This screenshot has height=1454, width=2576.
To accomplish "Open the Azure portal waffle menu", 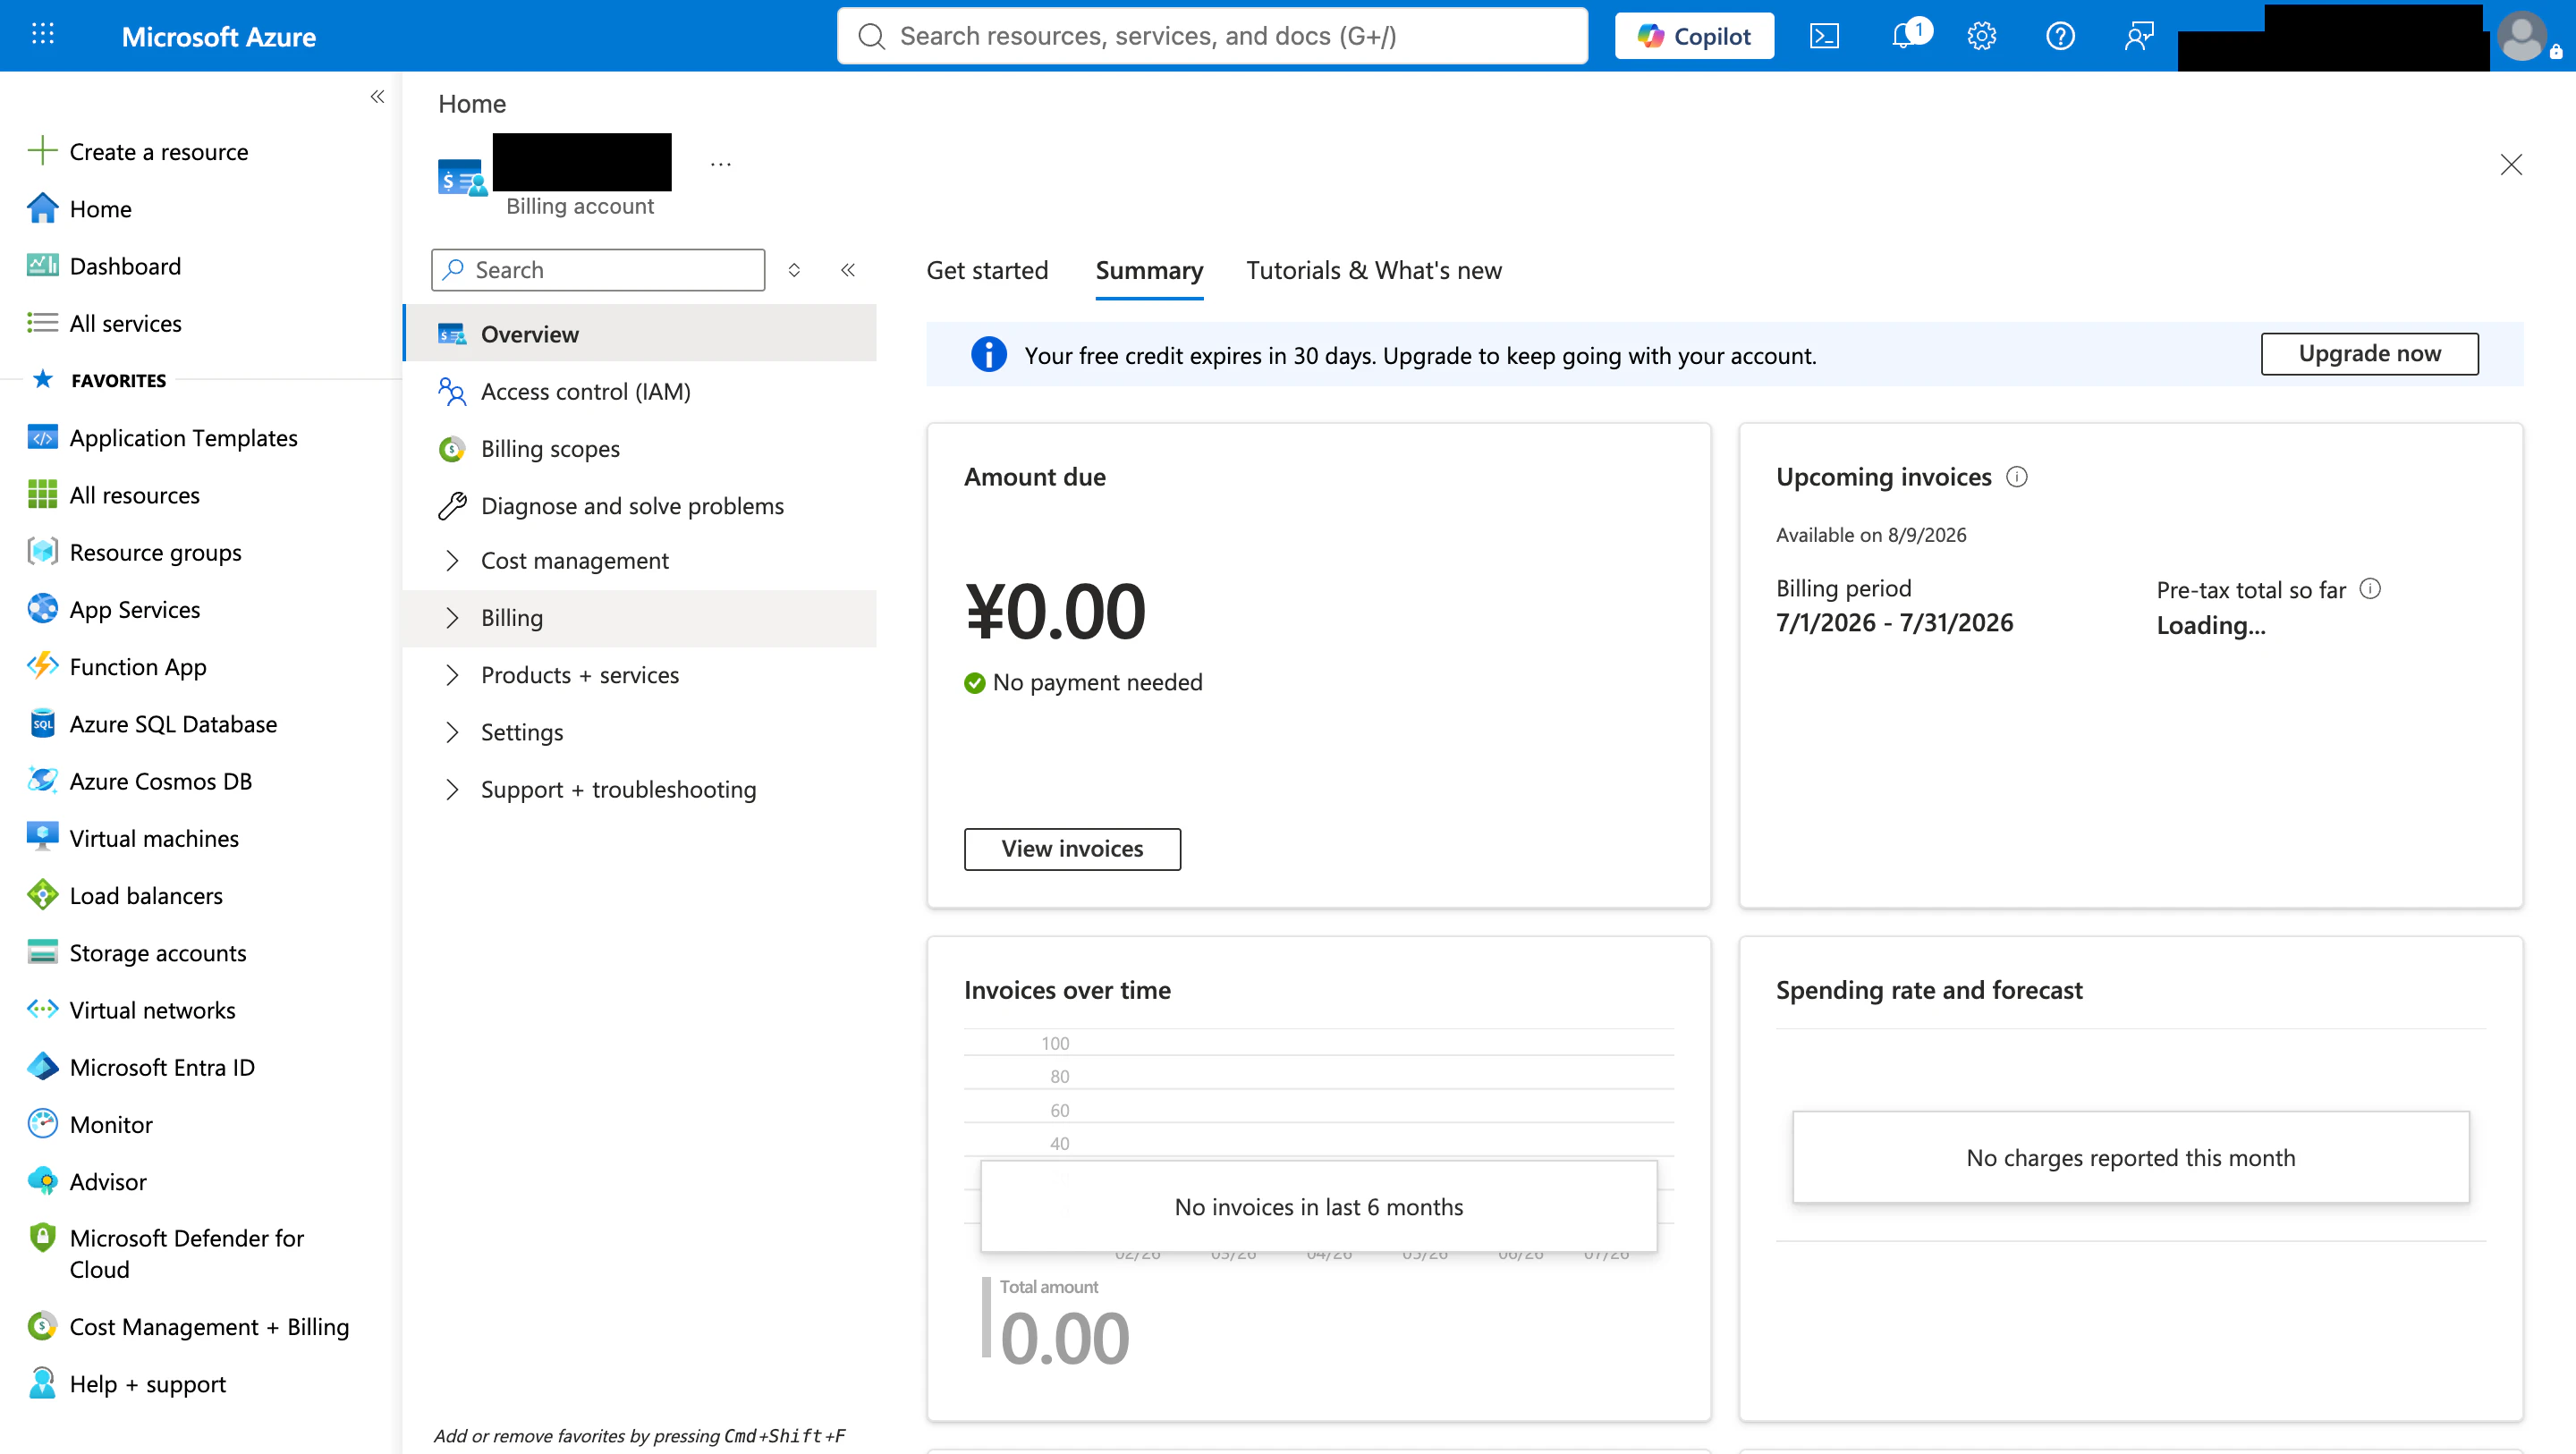I will (x=43, y=35).
